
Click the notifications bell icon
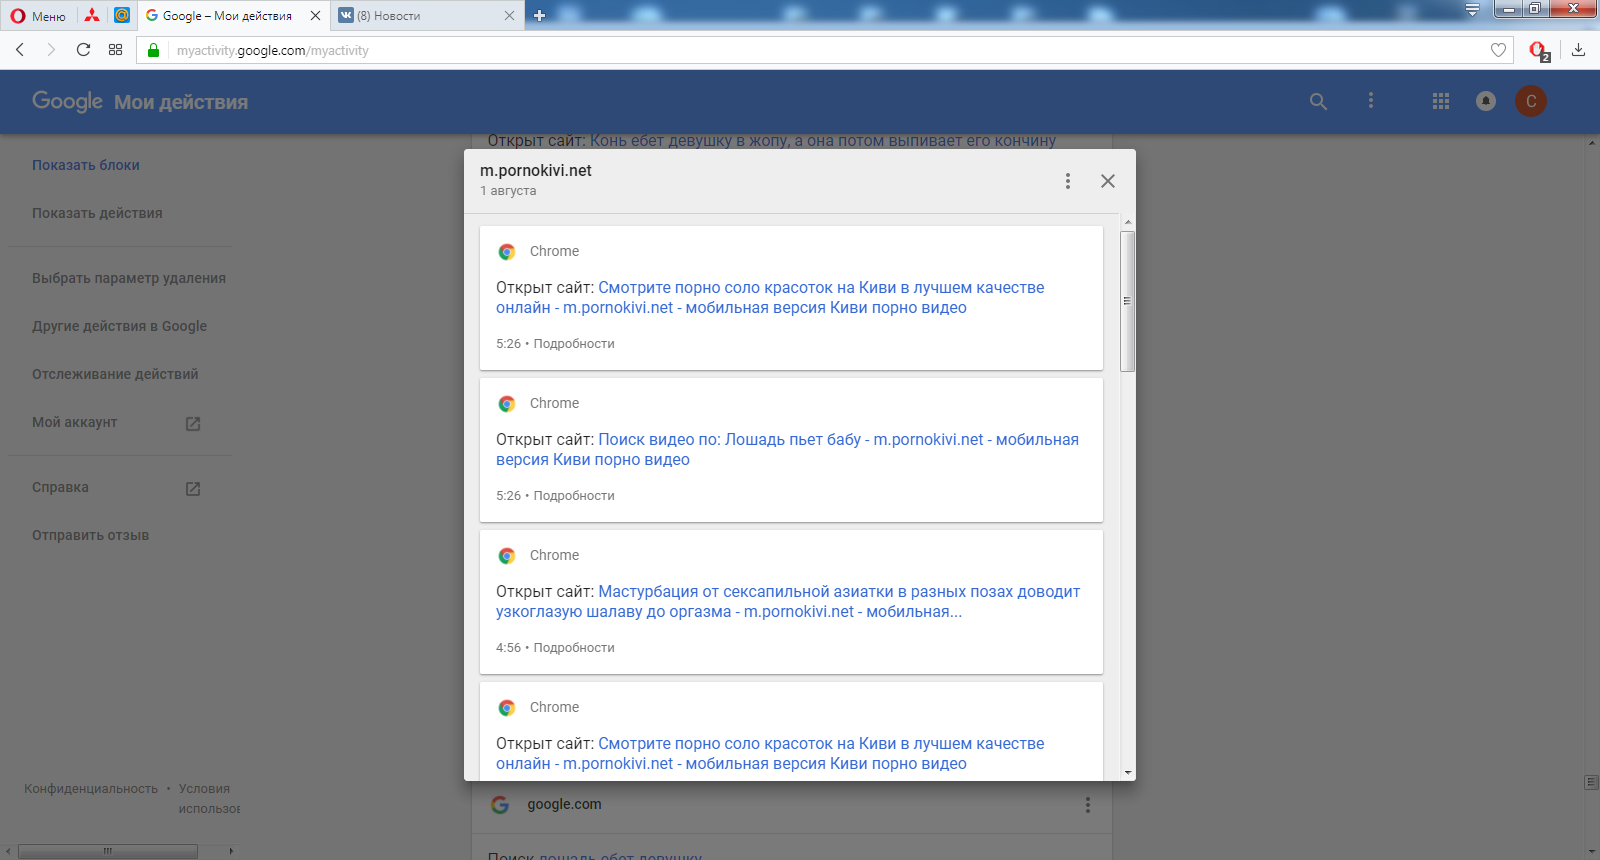coord(1485,101)
